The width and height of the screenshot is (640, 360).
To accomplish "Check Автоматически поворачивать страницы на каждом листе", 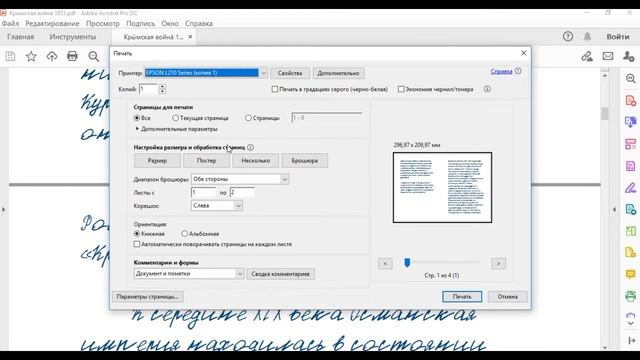I will tap(137, 244).
